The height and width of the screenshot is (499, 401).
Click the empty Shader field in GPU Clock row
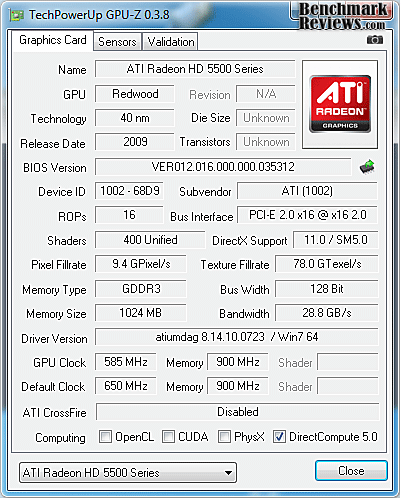tap(348, 362)
